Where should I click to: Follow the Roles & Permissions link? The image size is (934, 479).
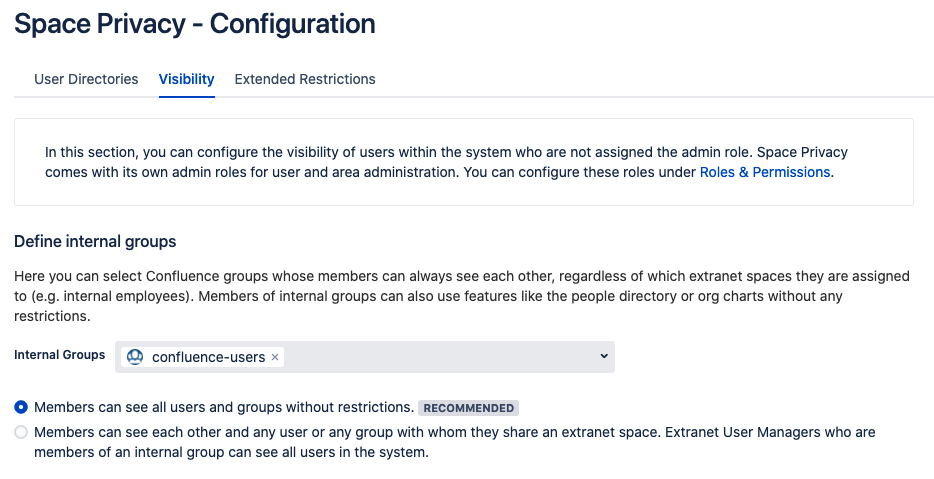(765, 172)
